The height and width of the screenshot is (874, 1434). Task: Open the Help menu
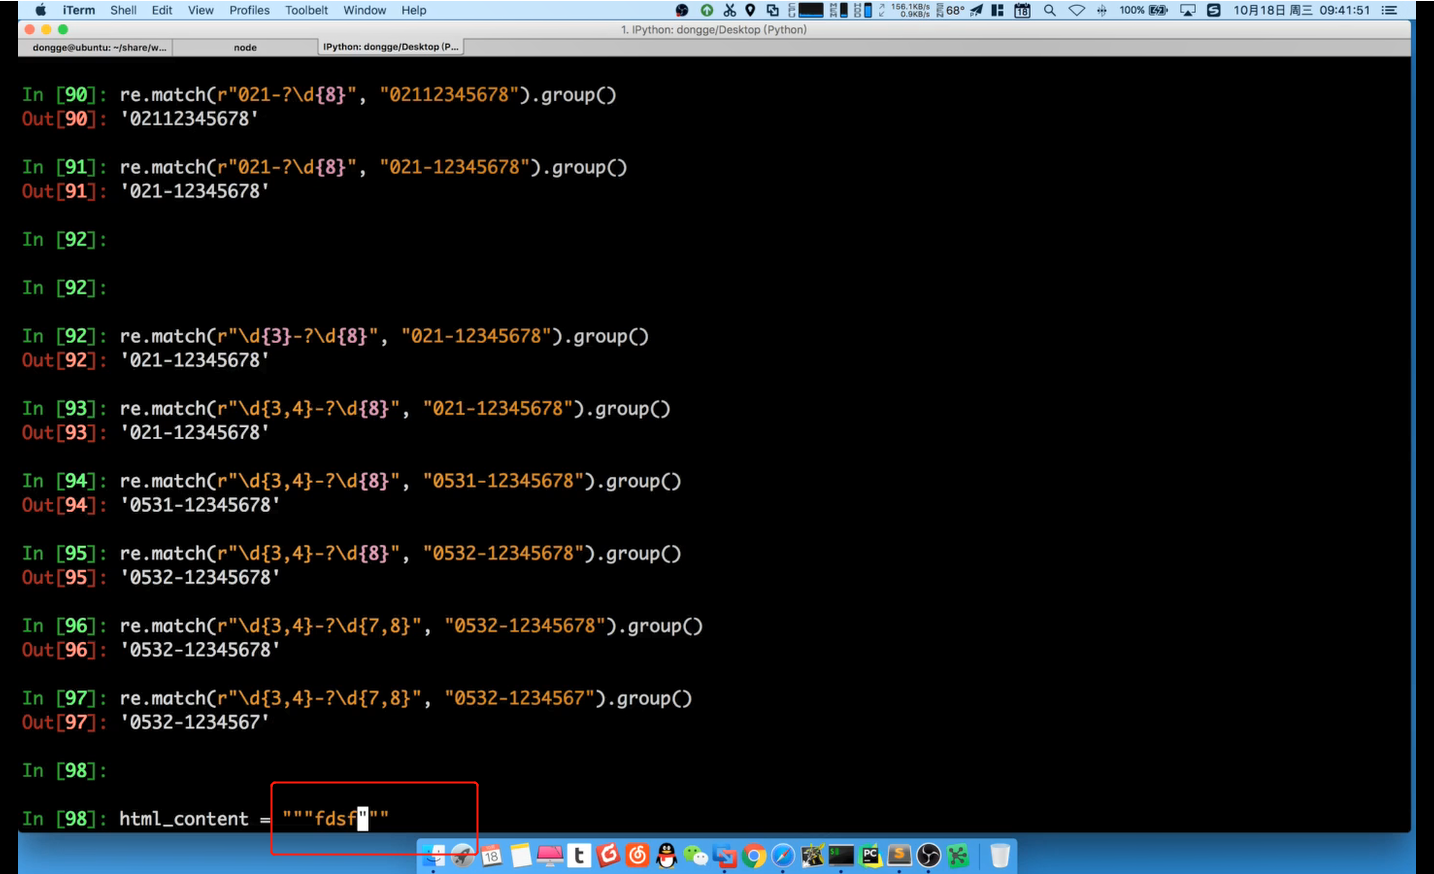coord(414,10)
